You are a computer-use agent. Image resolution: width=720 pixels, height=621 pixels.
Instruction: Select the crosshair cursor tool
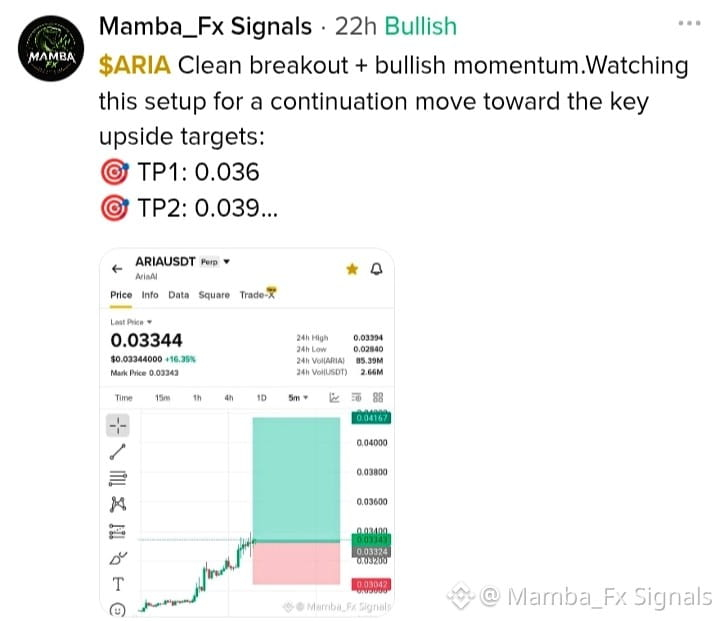tap(118, 425)
